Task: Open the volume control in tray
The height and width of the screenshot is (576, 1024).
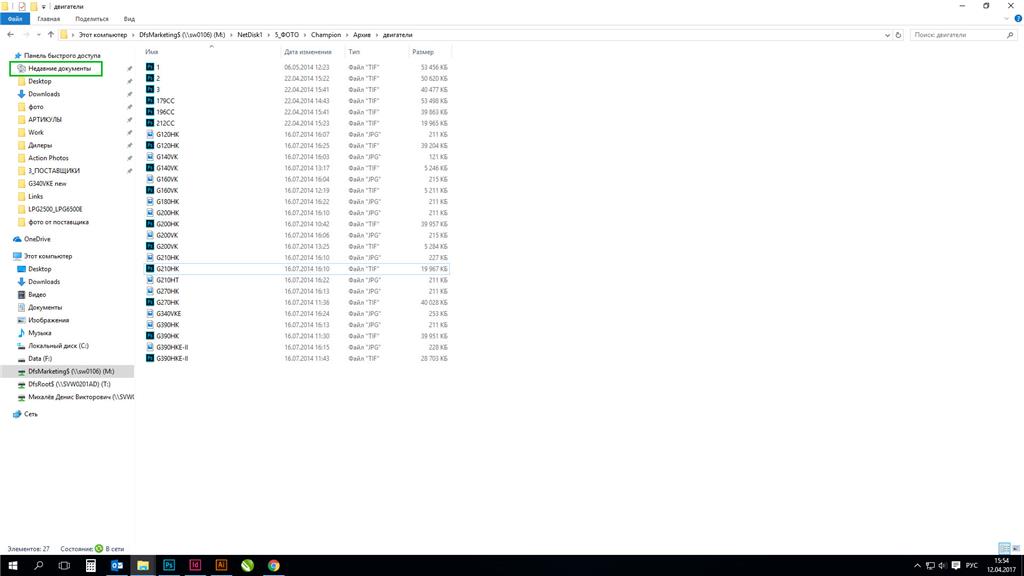Action: coord(942,566)
